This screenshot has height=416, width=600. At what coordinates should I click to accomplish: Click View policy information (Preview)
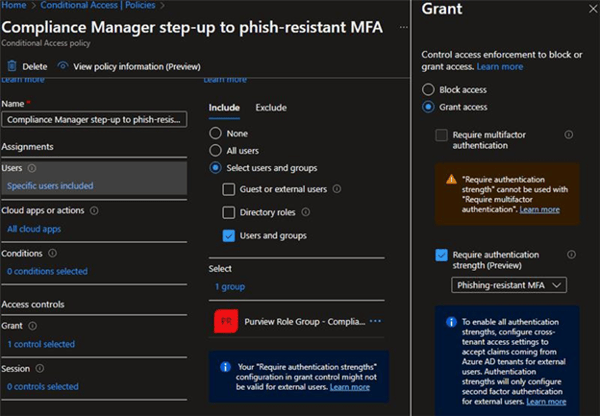point(137,67)
